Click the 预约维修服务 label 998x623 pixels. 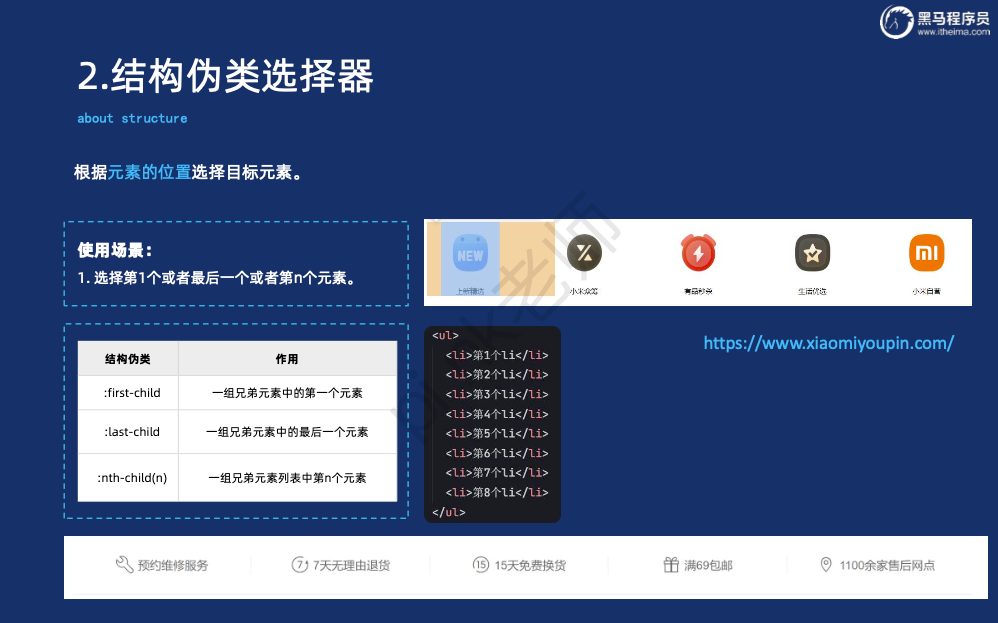(x=173, y=565)
